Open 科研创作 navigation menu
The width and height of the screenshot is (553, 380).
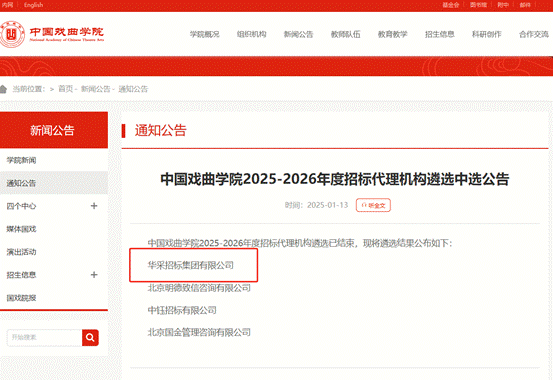click(x=487, y=34)
